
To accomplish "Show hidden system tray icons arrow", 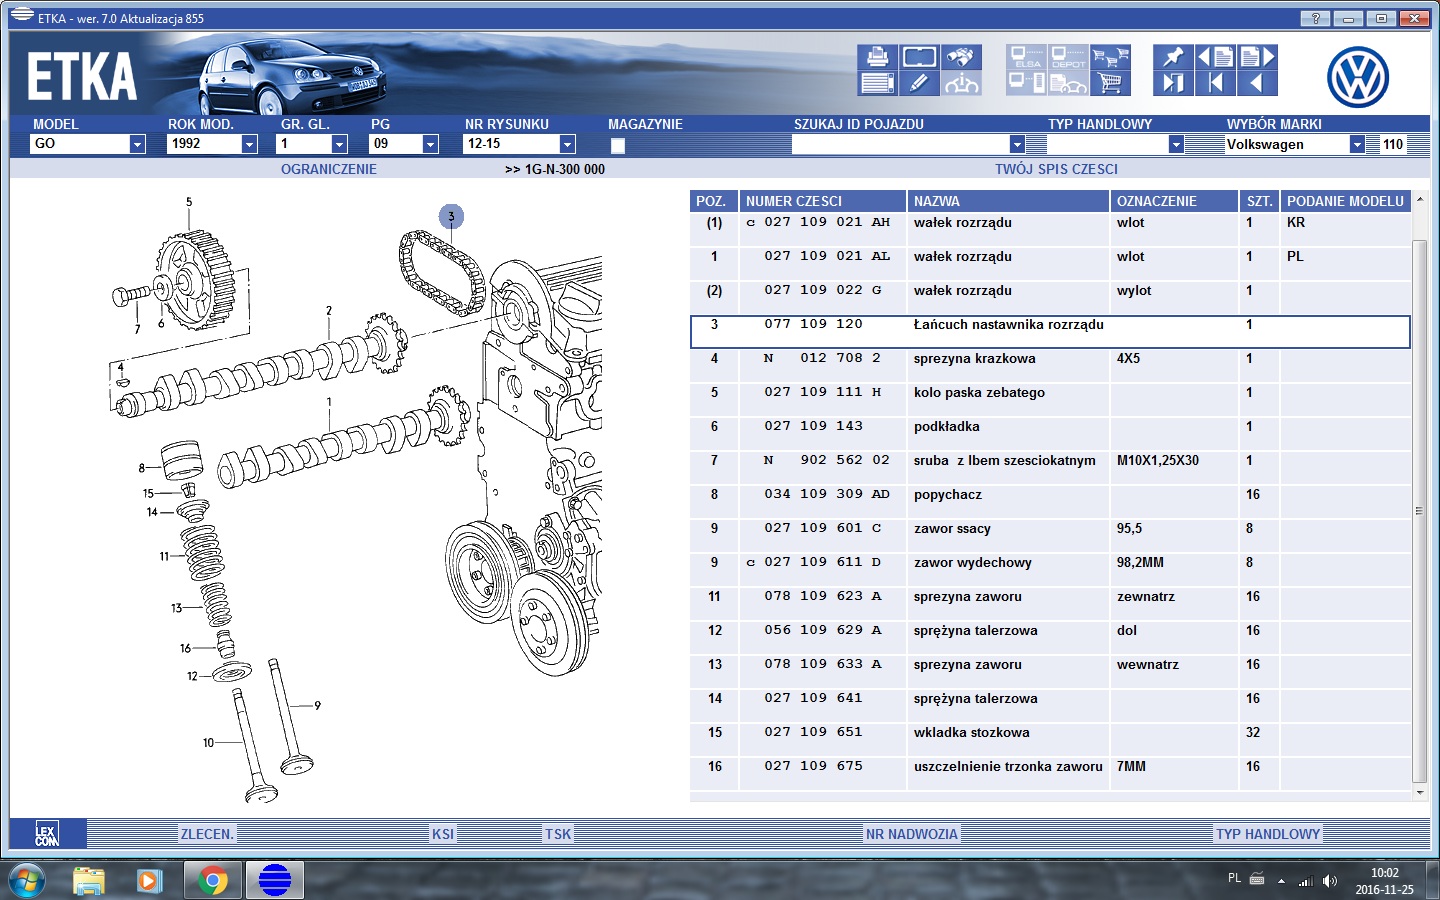I will 1281,881.
